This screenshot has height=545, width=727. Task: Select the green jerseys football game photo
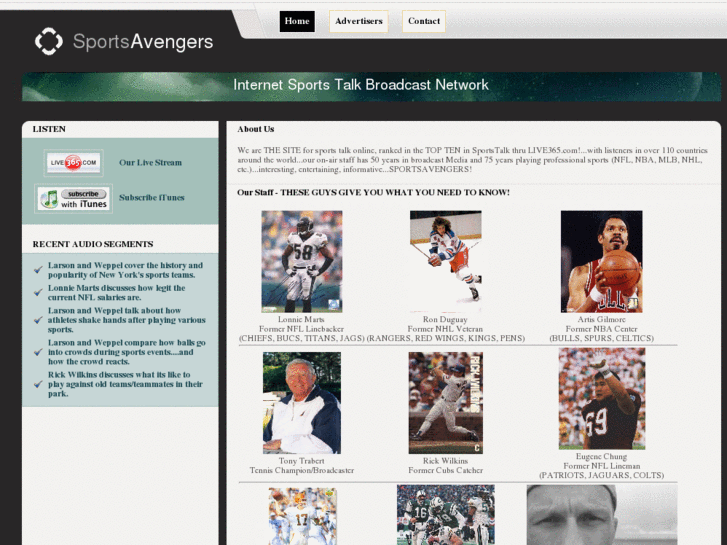click(446, 515)
